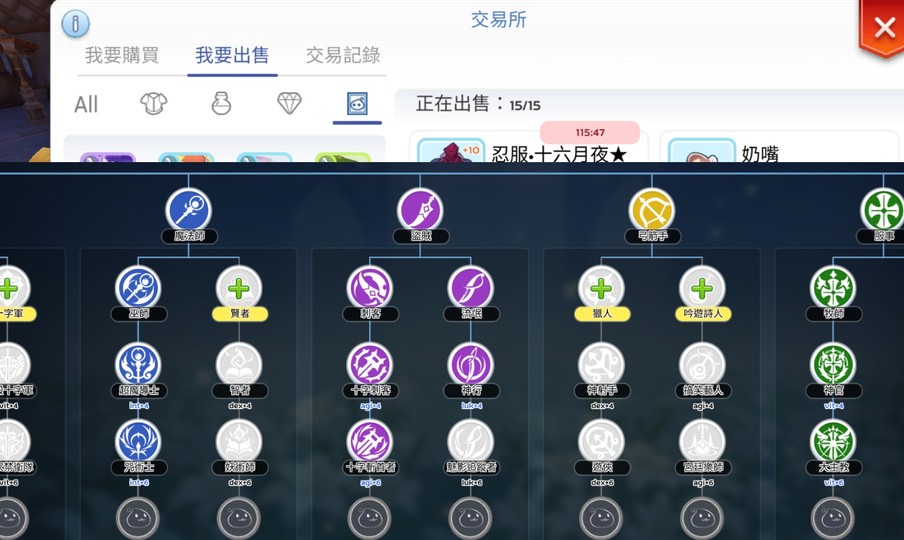Image resolution: width=904 pixels, height=540 pixels.
Task: Filter by potion bottle icon
Action: point(221,104)
